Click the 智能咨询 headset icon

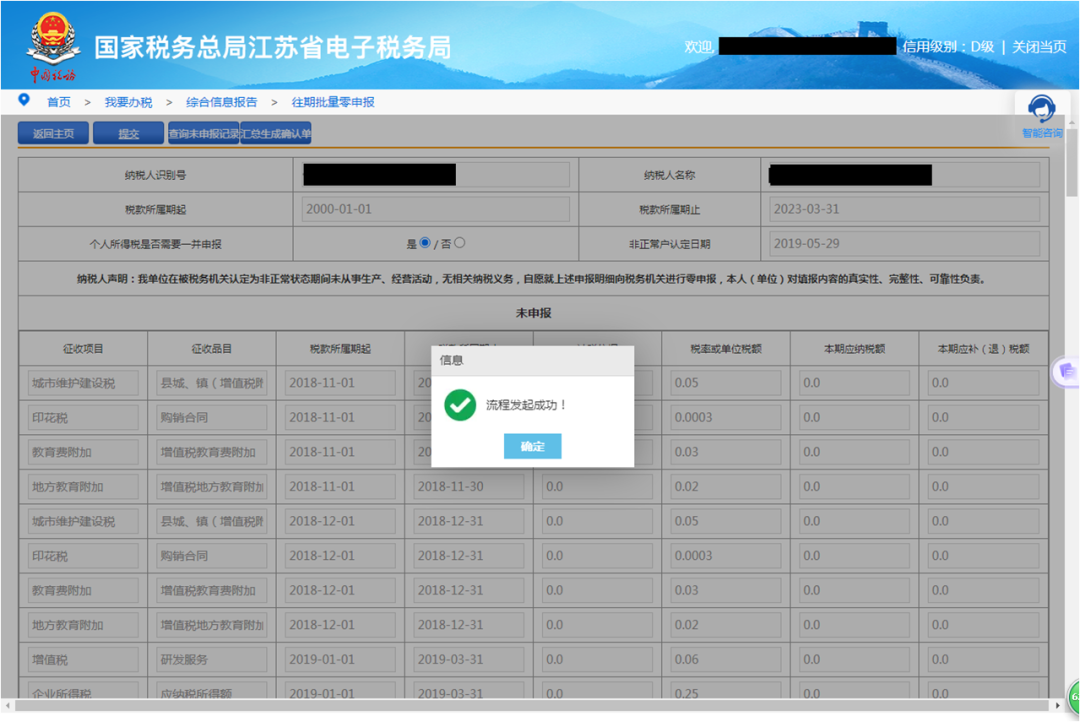[x=1041, y=109]
